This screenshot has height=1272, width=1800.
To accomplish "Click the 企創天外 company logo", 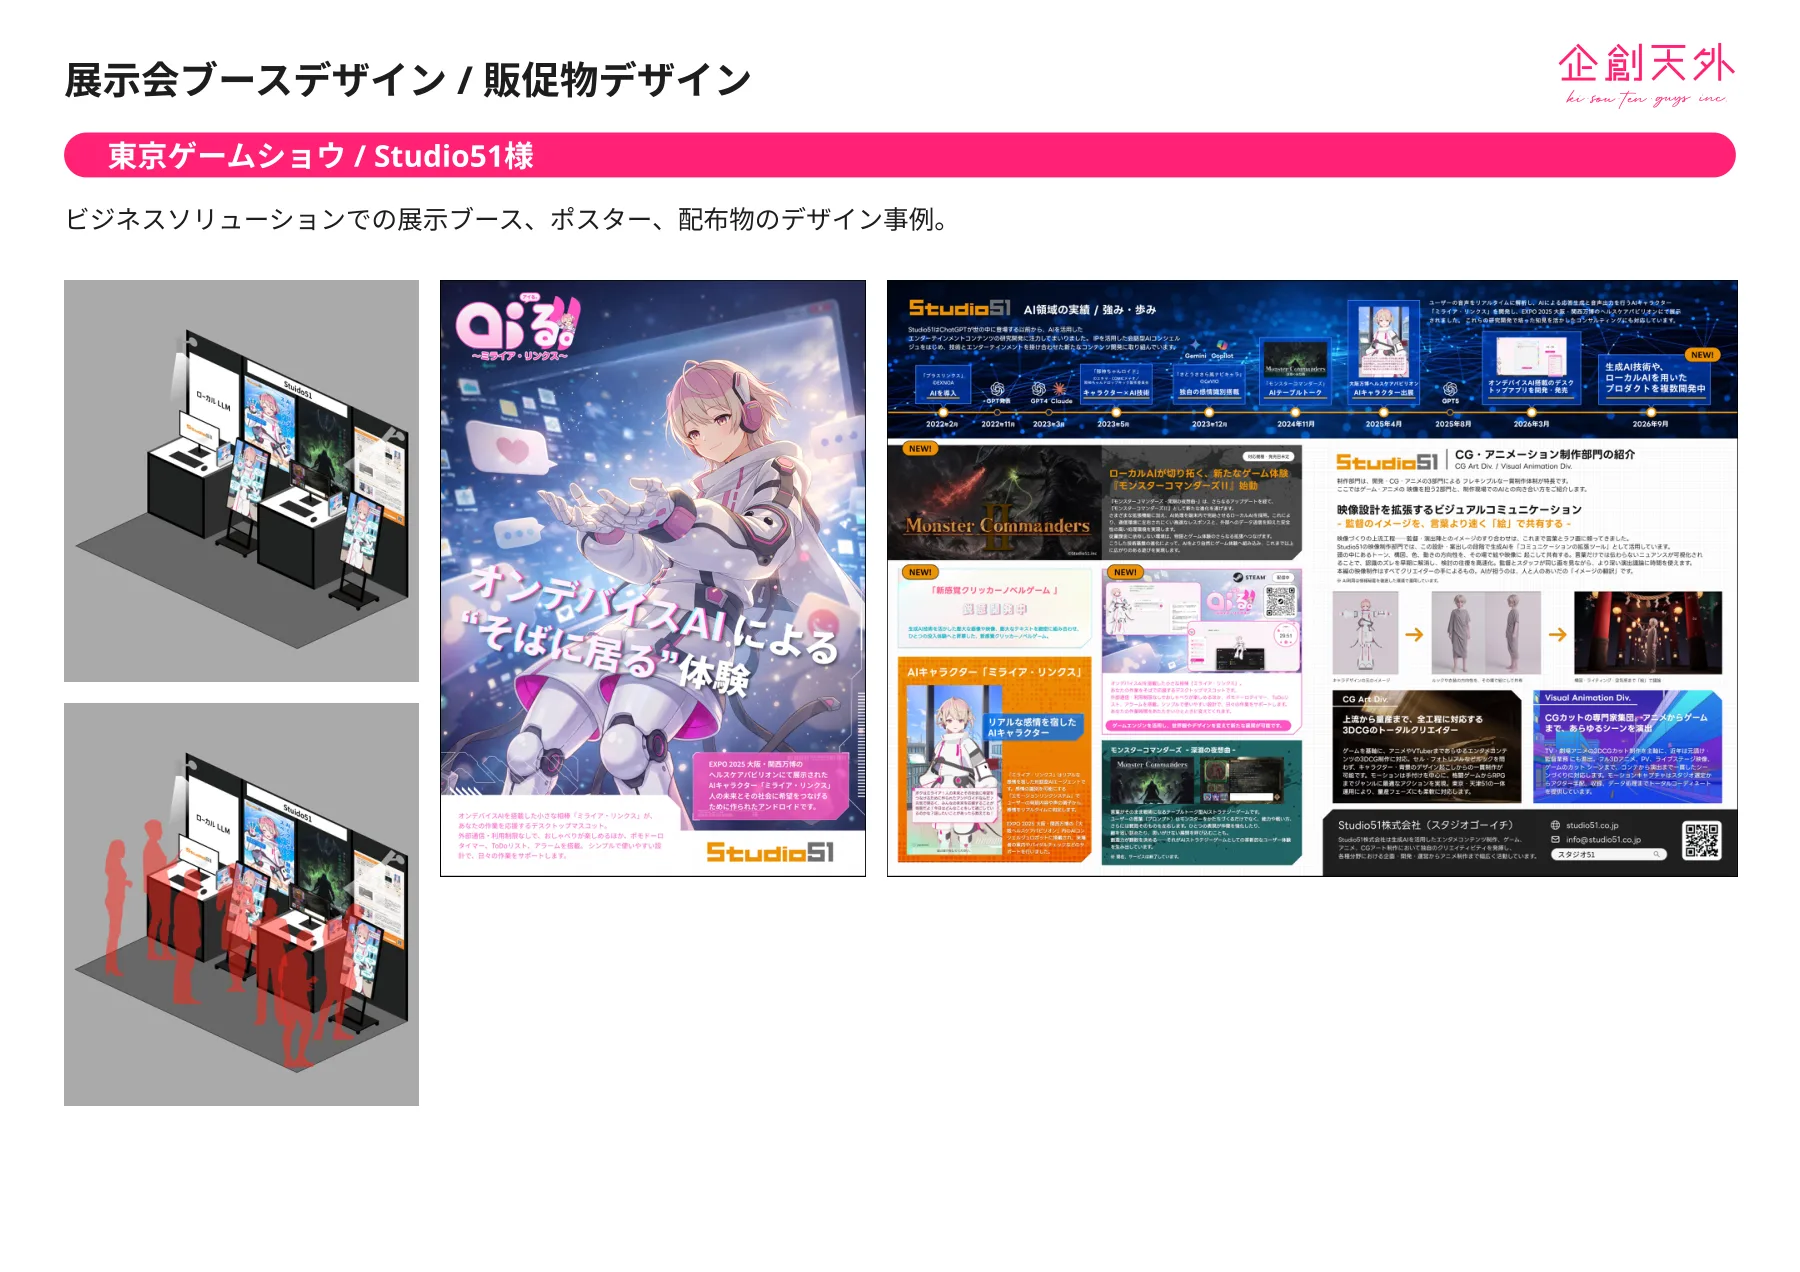I will [x=1646, y=74].
